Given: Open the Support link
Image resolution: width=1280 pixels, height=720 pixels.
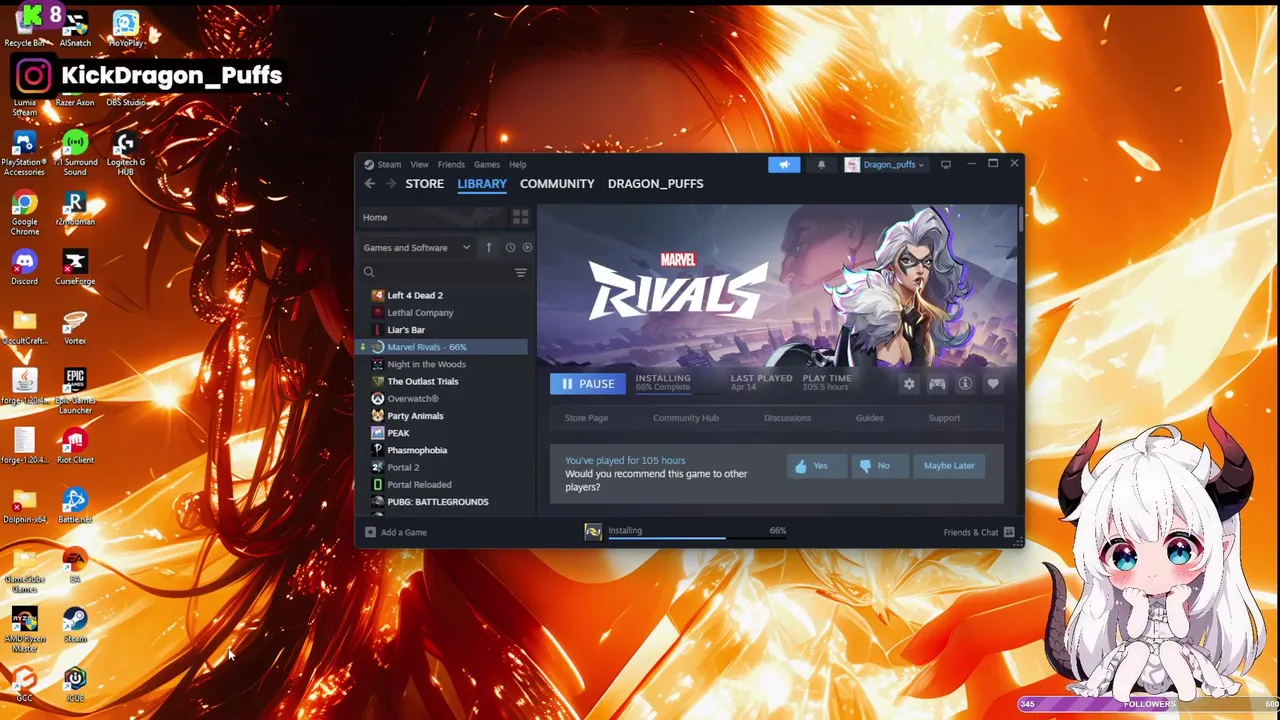Looking at the screenshot, I should pos(944,418).
